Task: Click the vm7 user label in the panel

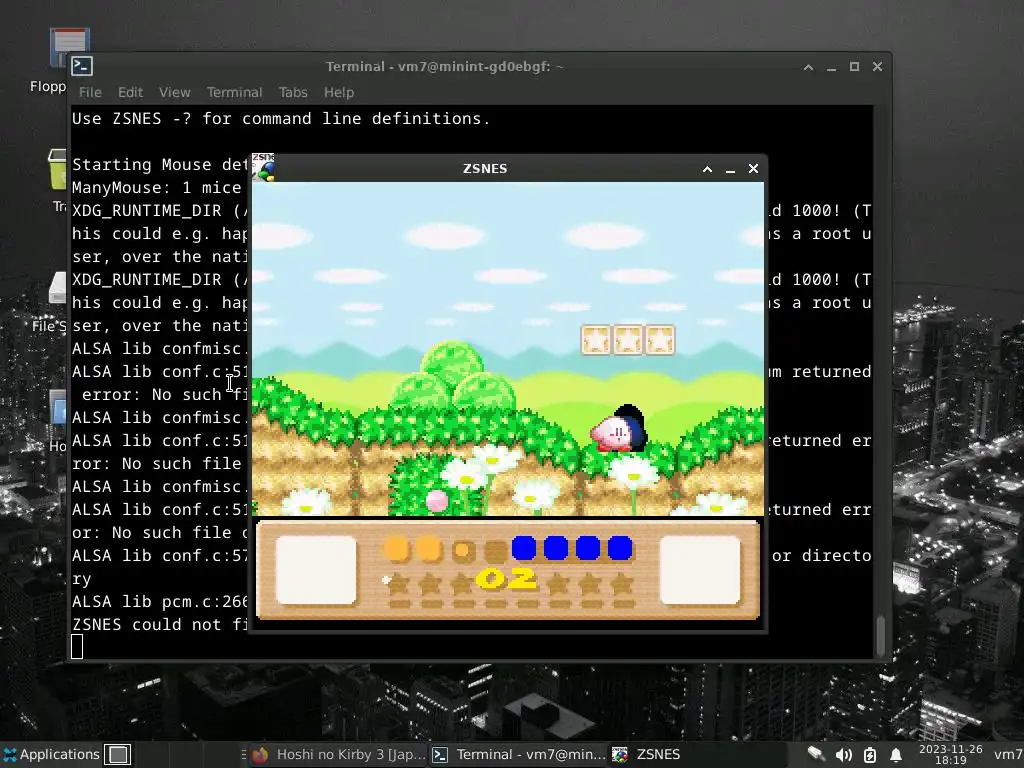Action: 1008,754
